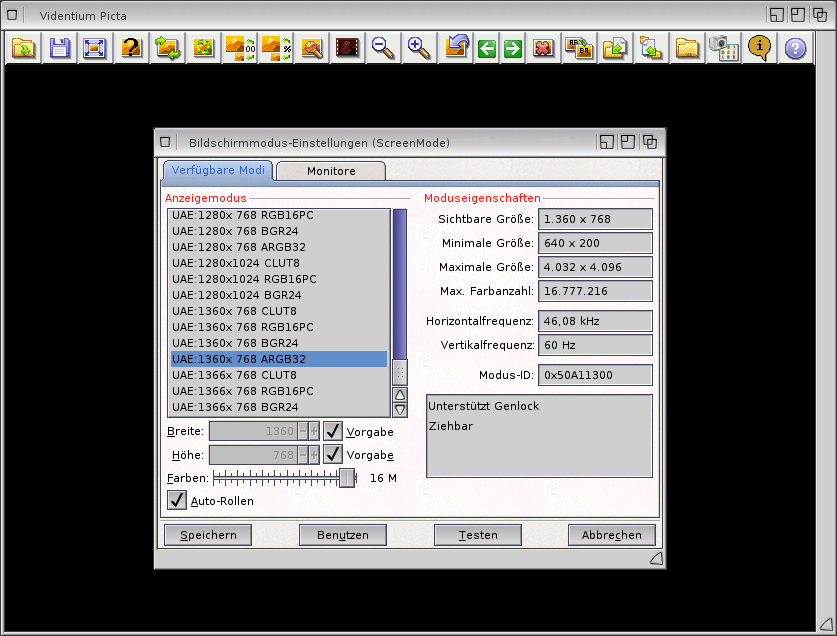This screenshot has width=837, height=636.
Task: Click the Videntium Picta window depth gadget
Action: pyautogui.click(x=820, y=15)
